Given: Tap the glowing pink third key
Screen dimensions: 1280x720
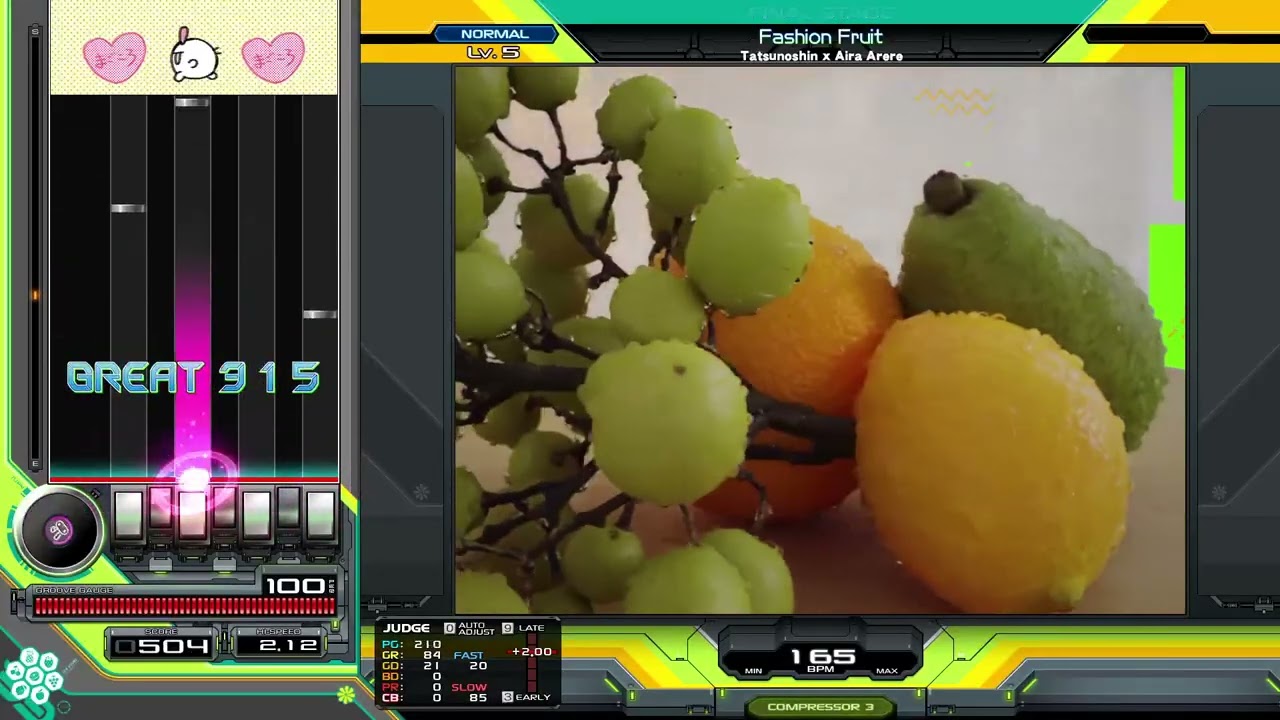Looking at the screenshot, I should pos(192,514).
